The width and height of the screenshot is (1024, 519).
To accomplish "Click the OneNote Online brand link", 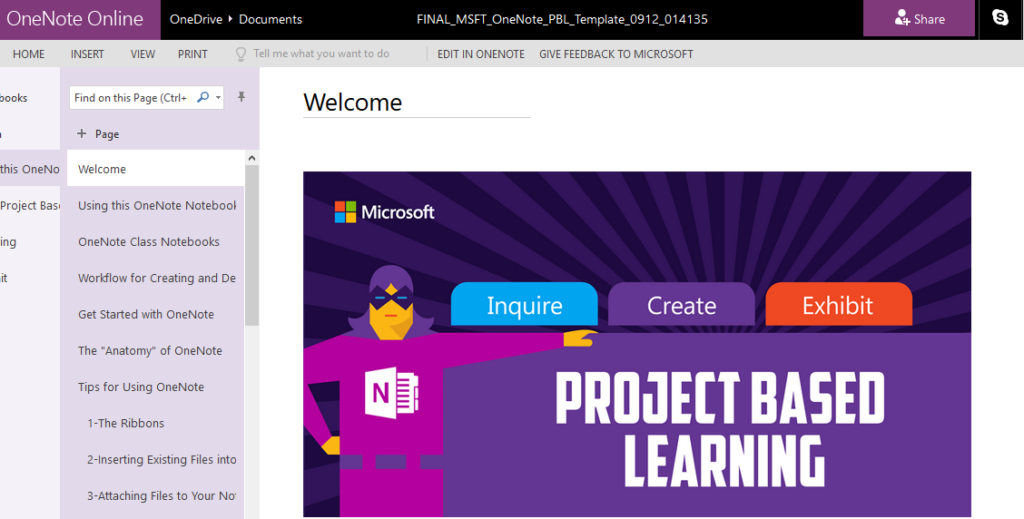I will coord(75,18).
